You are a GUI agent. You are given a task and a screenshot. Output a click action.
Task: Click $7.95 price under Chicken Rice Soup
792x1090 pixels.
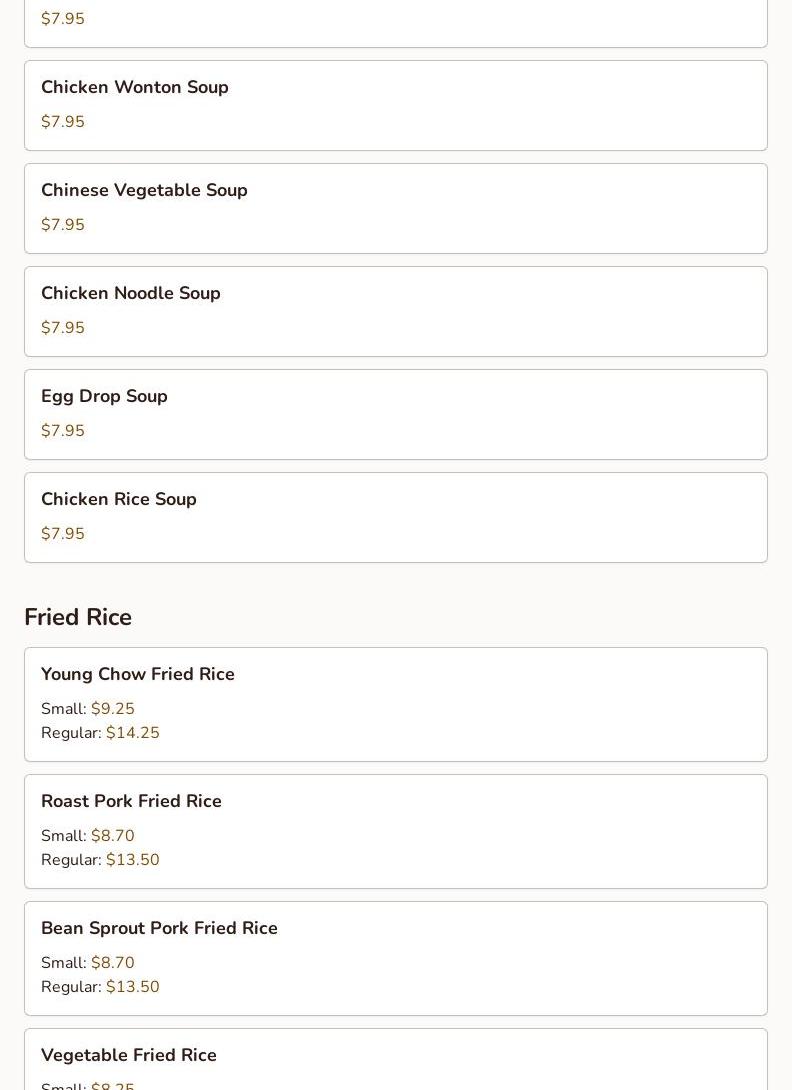(x=63, y=534)
